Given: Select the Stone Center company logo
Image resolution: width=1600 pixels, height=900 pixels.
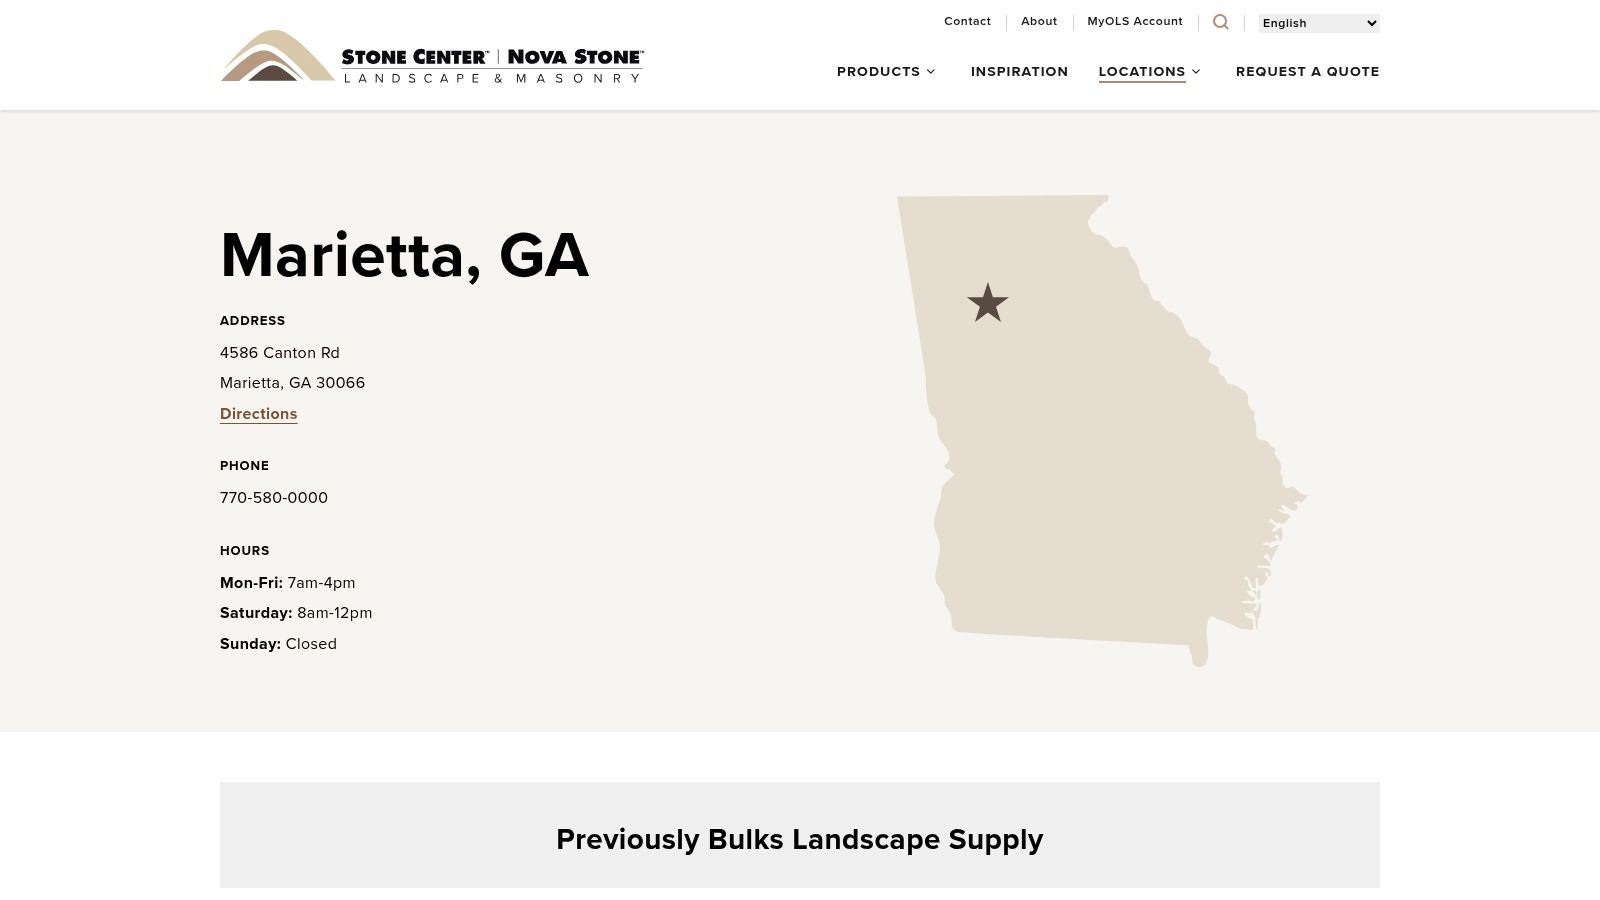Looking at the screenshot, I should point(432,57).
